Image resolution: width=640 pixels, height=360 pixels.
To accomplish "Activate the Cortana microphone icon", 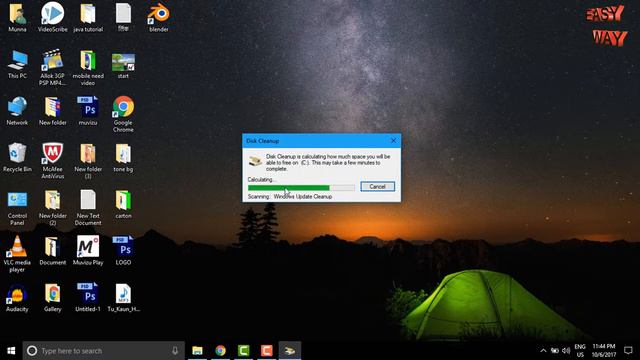I will click(x=175, y=351).
